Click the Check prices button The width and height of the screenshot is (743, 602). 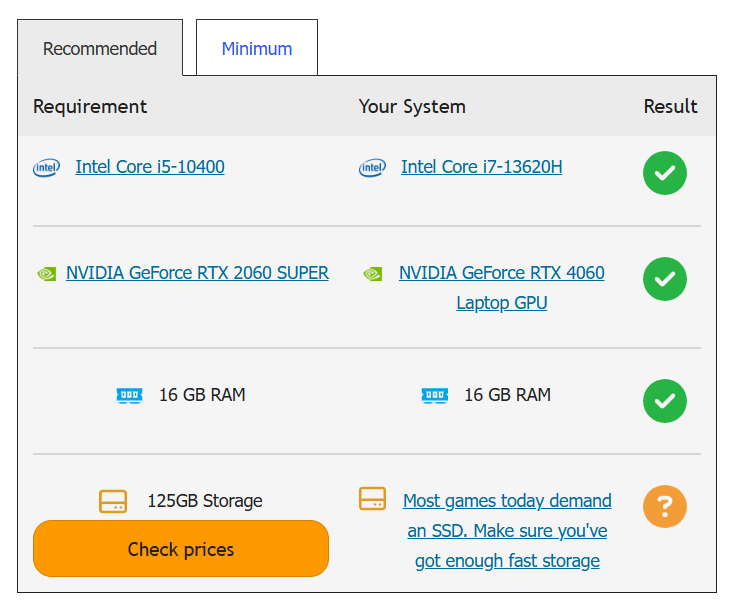click(181, 549)
